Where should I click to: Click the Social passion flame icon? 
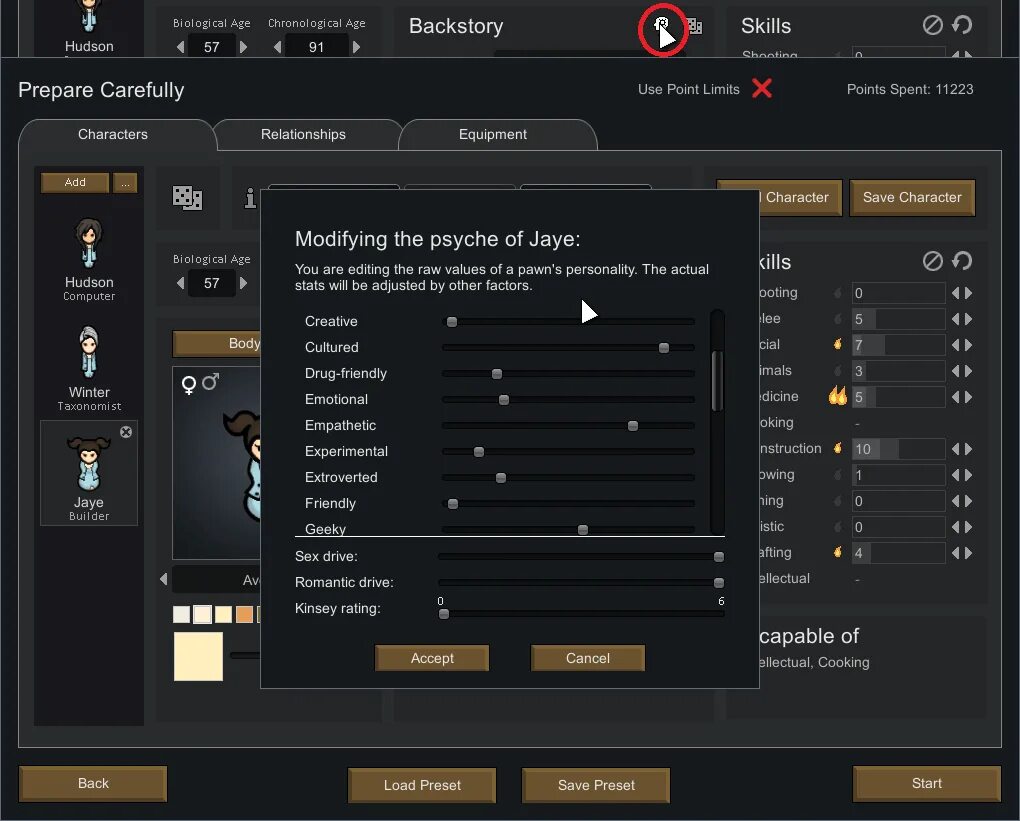[x=838, y=344]
